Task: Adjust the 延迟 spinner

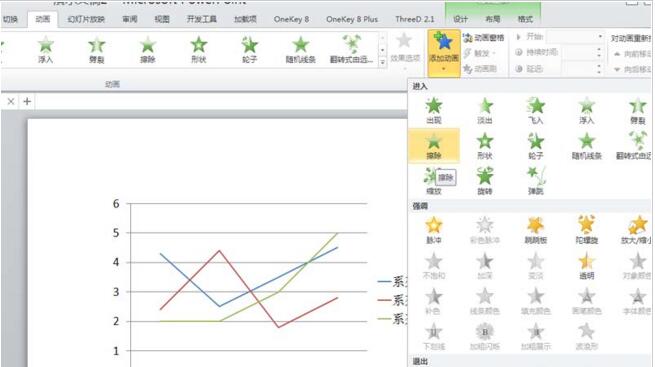Action: [599, 68]
